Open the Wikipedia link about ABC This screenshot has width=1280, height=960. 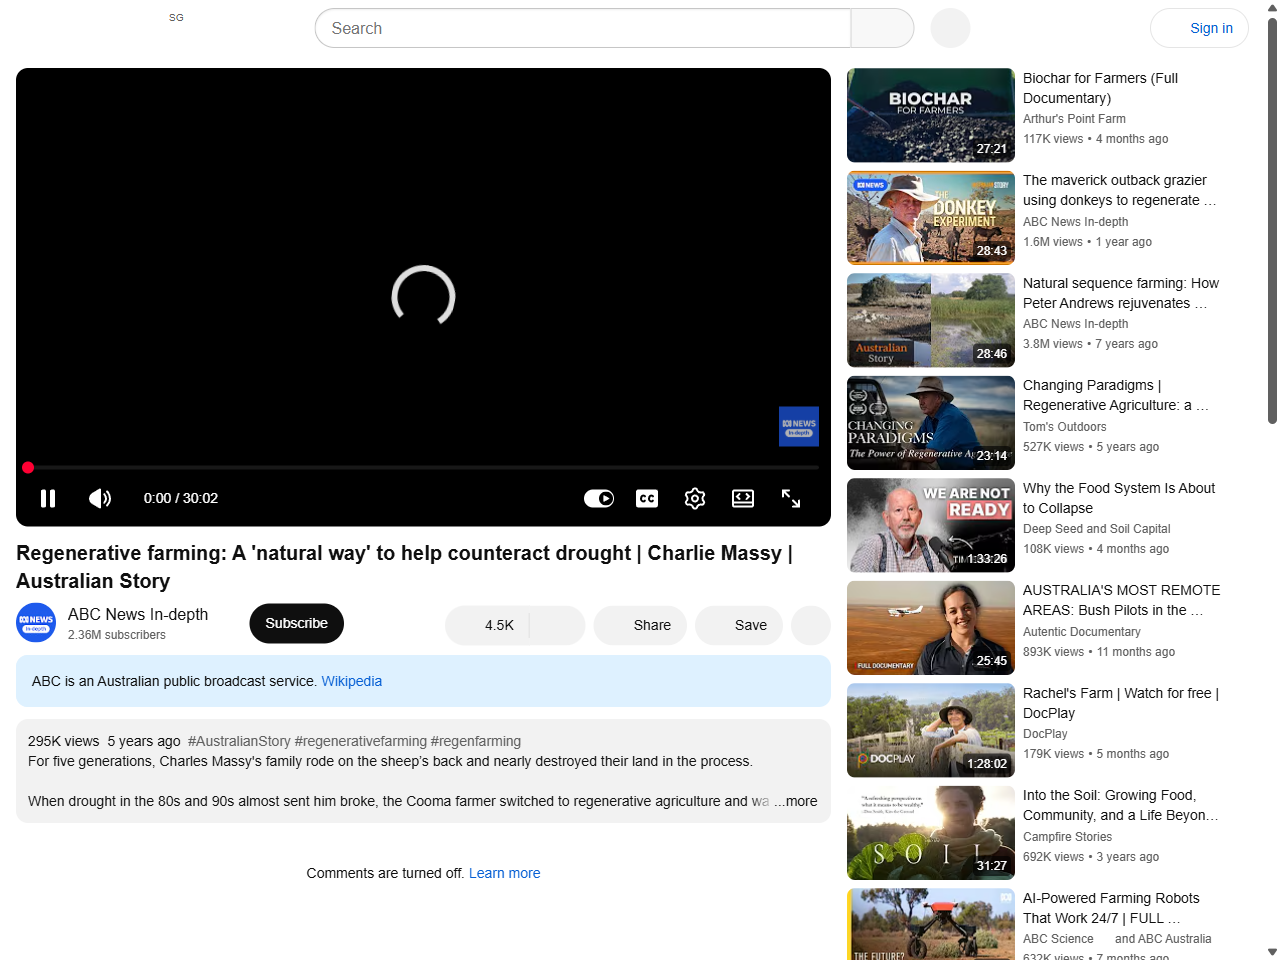352,681
